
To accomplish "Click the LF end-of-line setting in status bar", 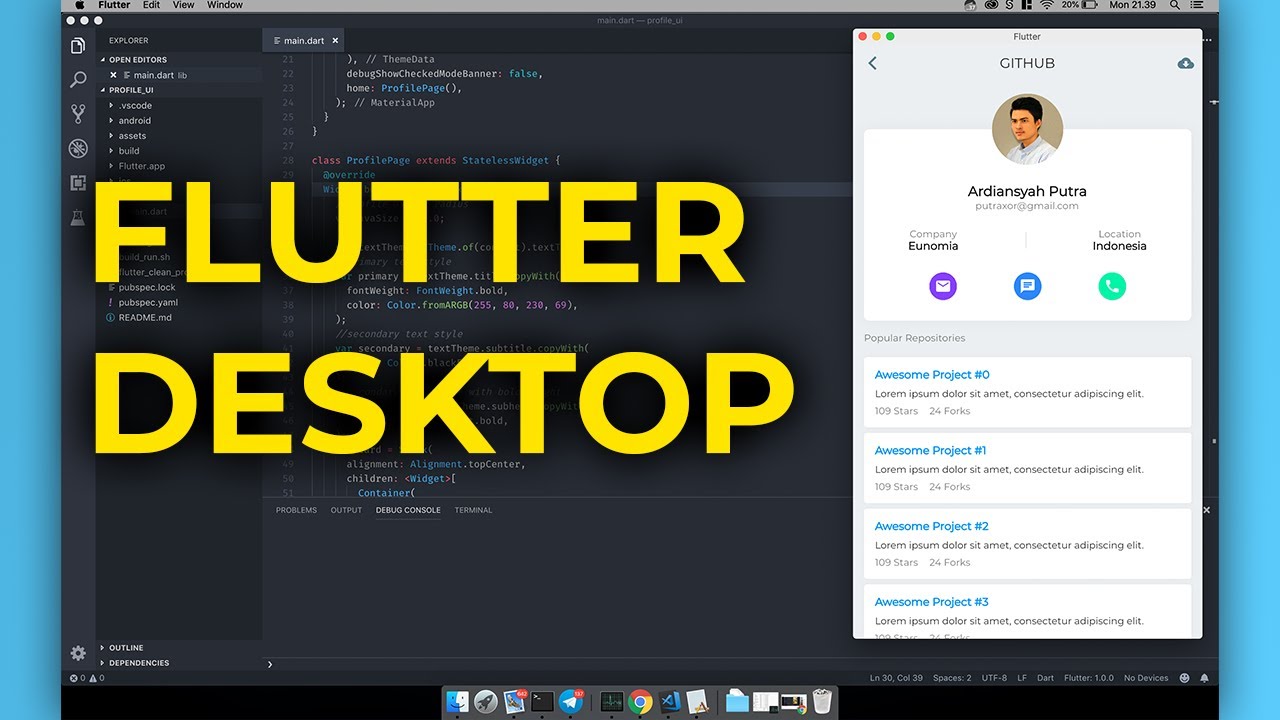I will pyautogui.click(x=1022, y=678).
